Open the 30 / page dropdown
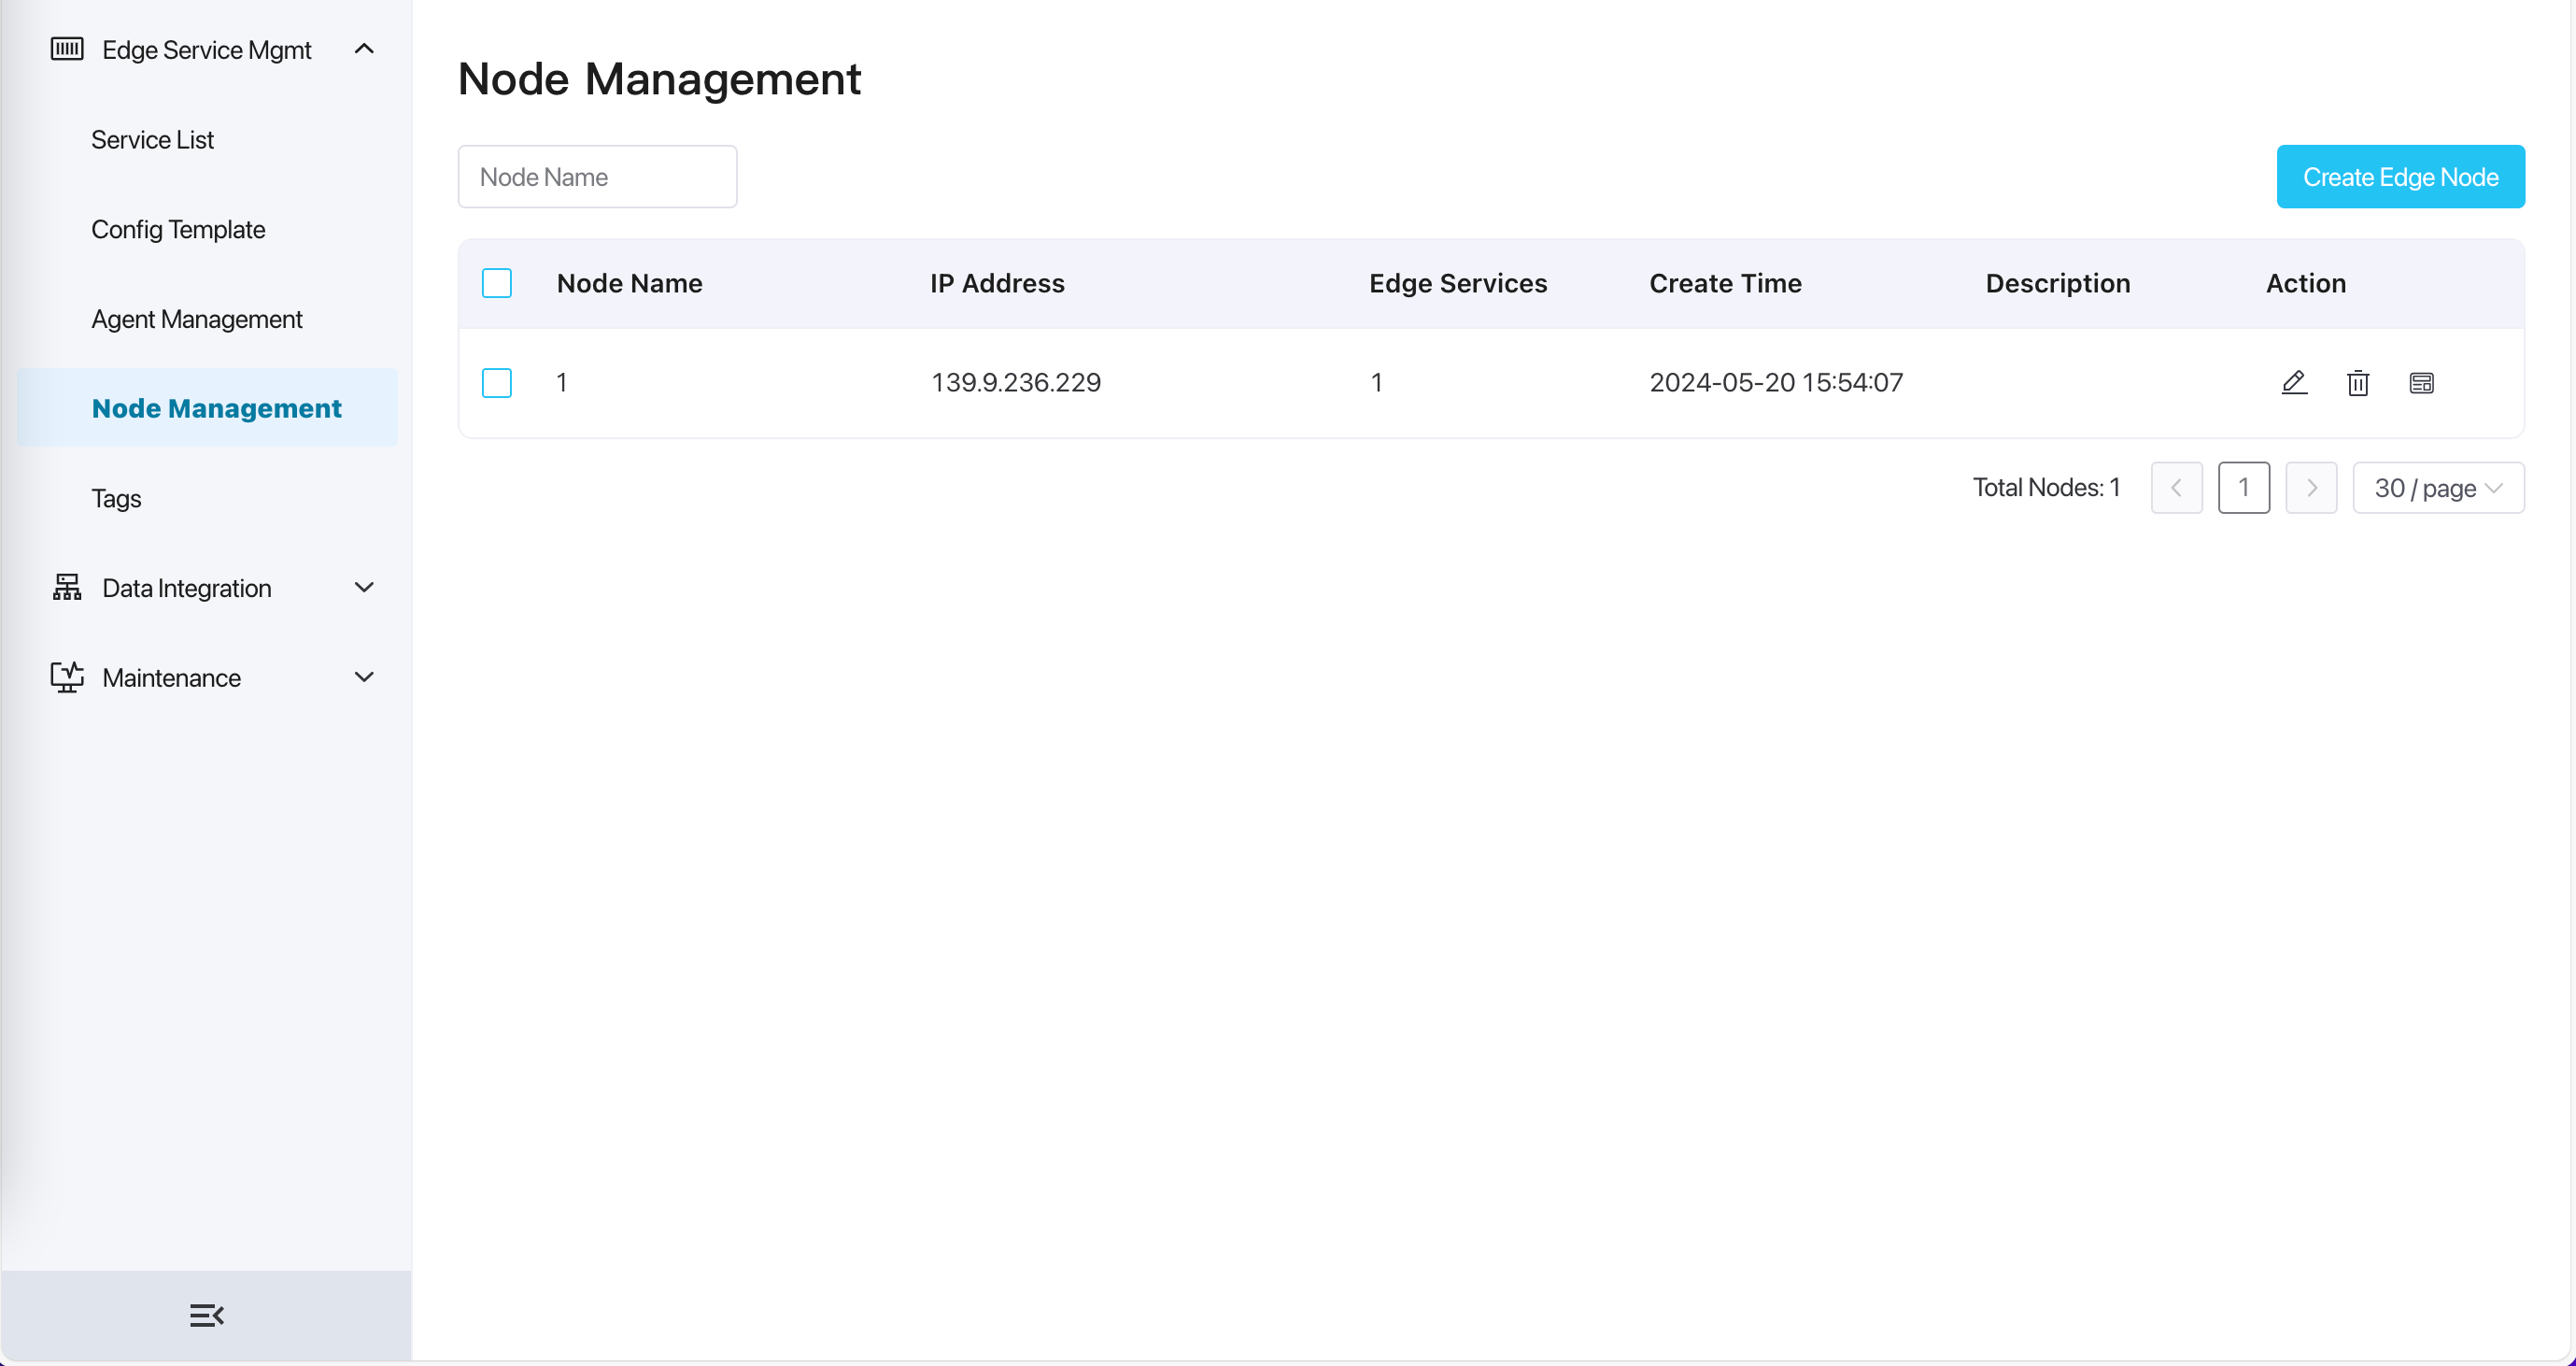 coord(2438,488)
